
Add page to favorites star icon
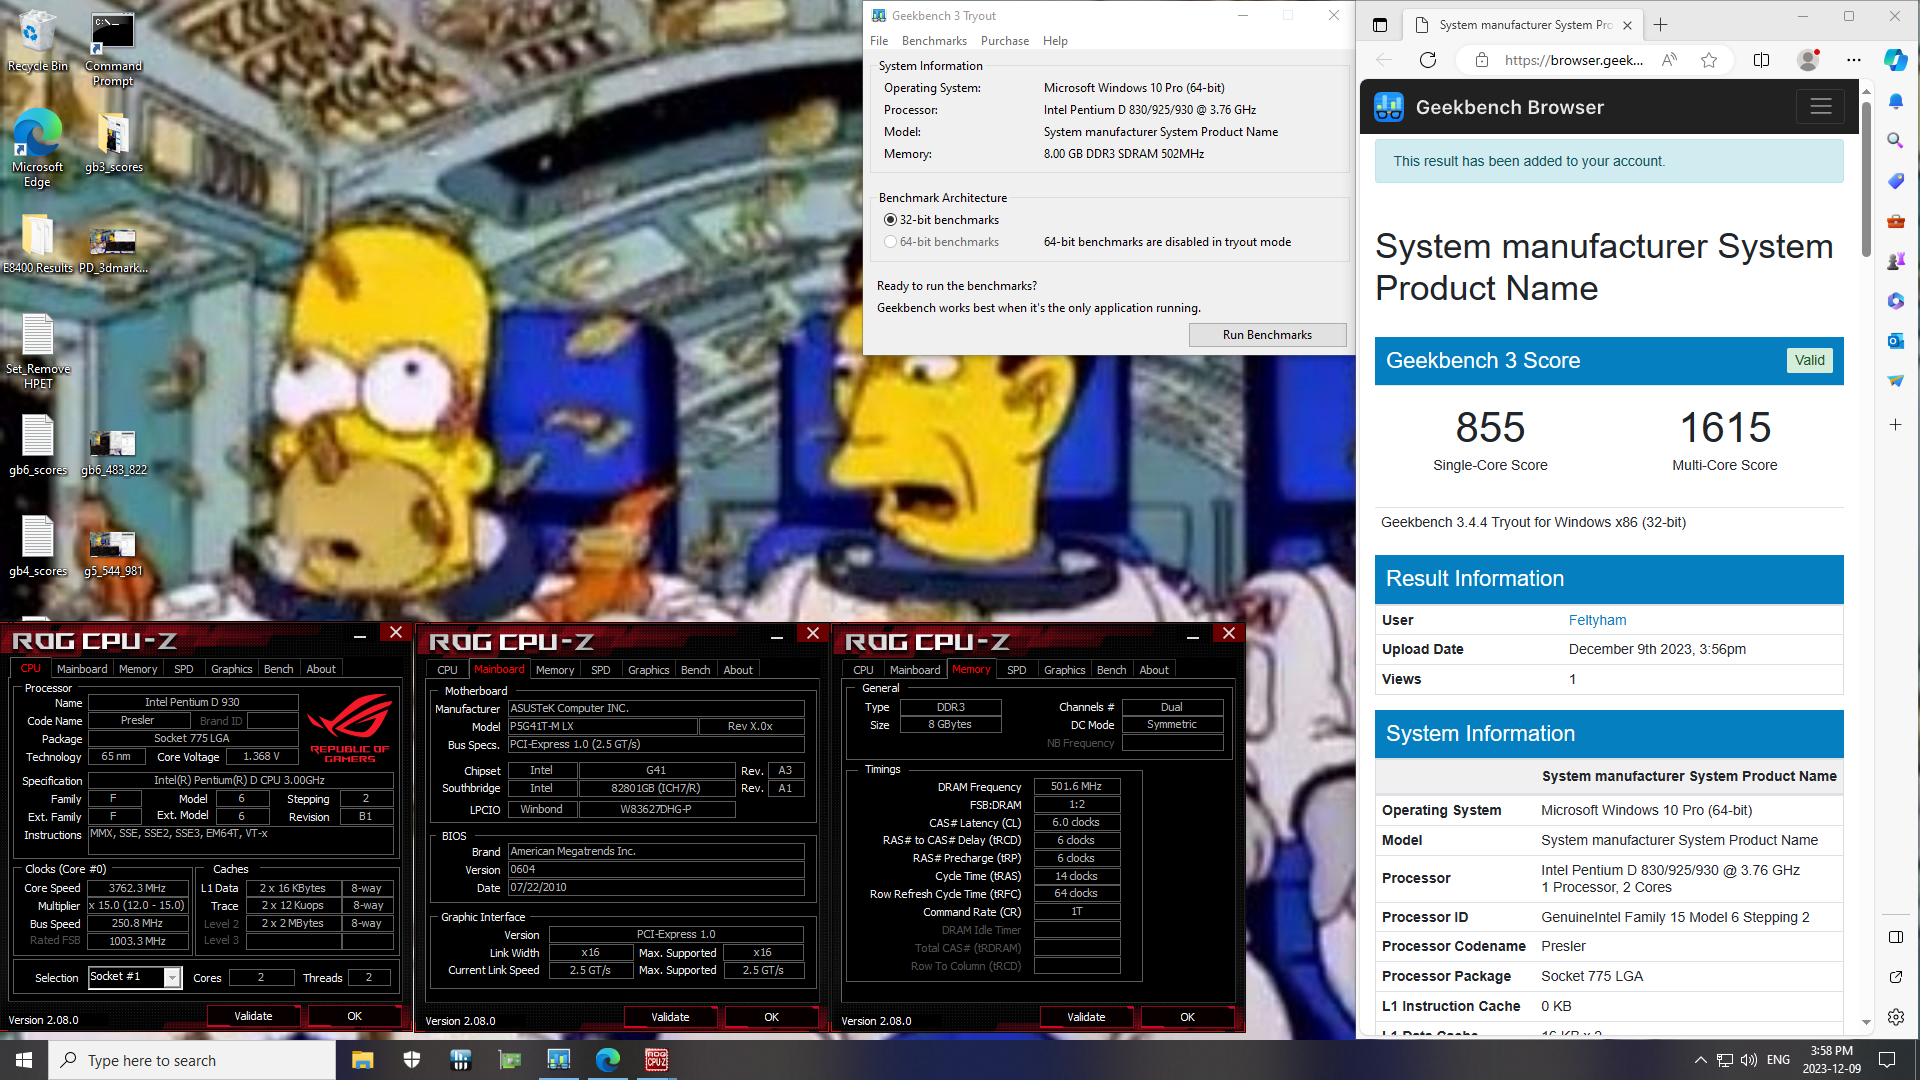(x=1709, y=60)
